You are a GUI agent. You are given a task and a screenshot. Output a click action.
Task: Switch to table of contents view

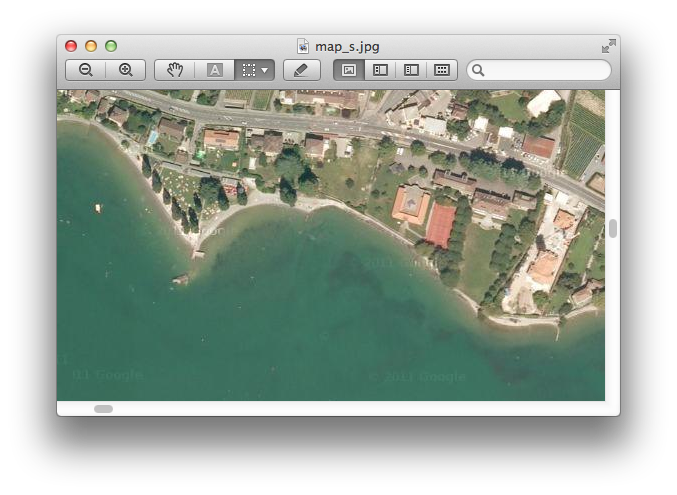click(411, 70)
